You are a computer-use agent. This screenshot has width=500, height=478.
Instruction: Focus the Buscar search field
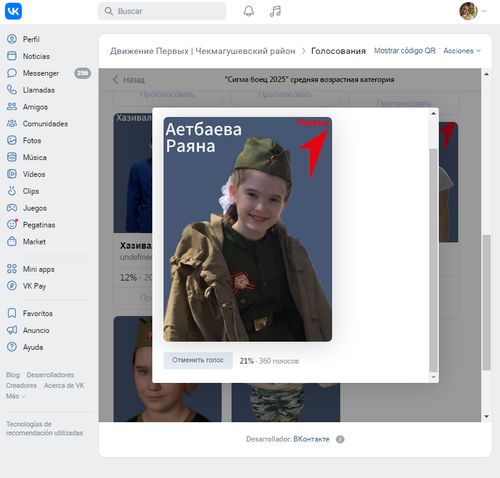[162, 11]
